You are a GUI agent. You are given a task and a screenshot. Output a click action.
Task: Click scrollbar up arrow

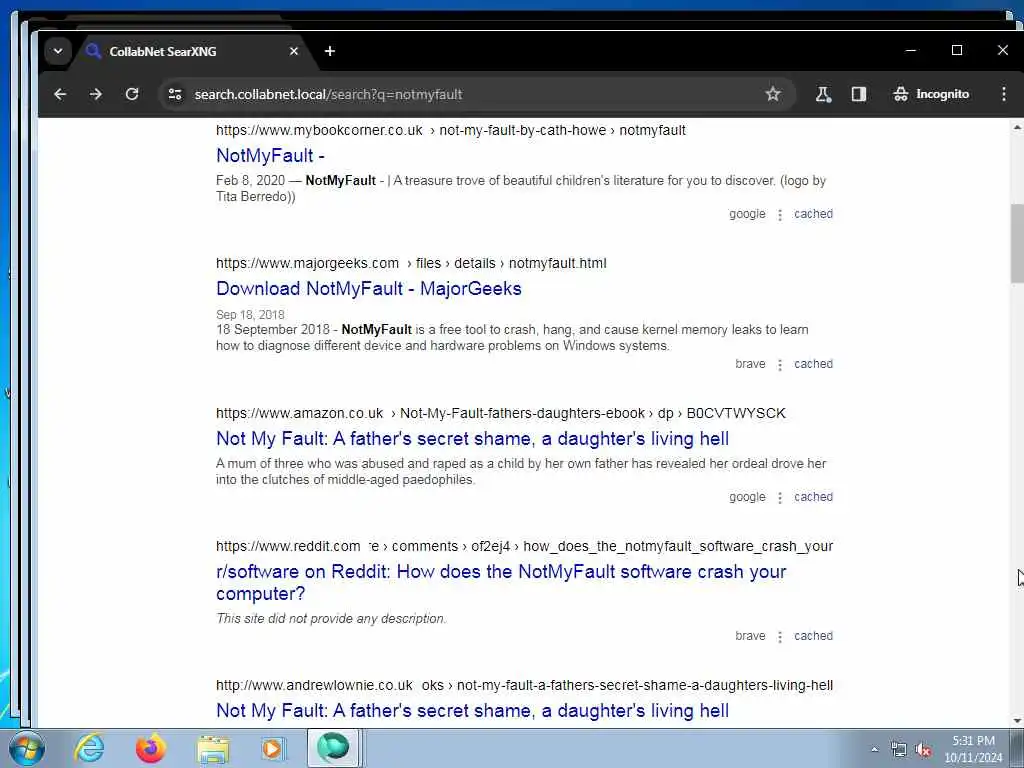1017,127
